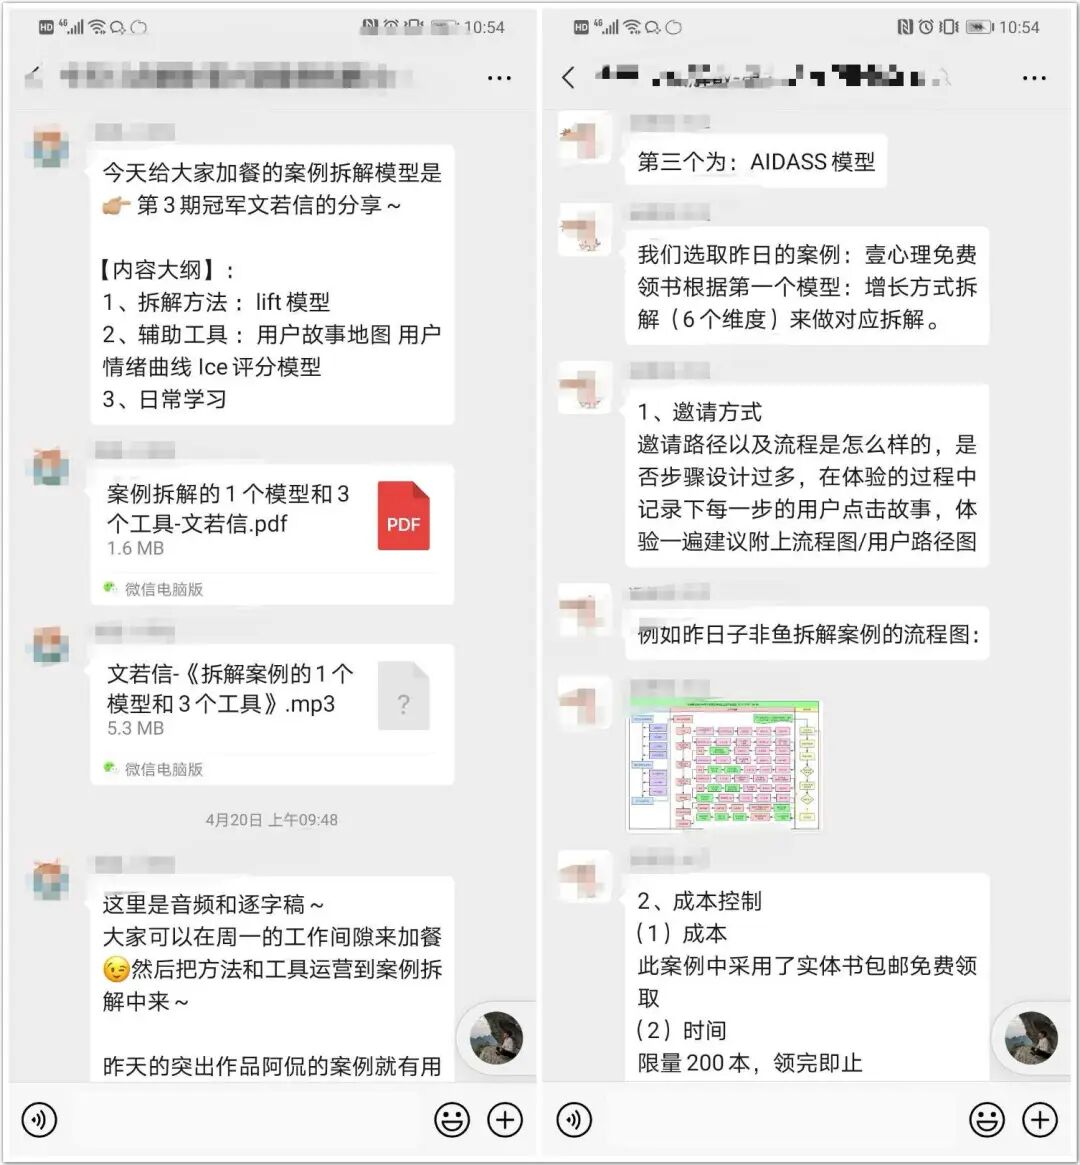Image resolution: width=1080 pixels, height=1165 pixels.
Task: Tap the text input field in left chat
Action: tap(245, 1120)
